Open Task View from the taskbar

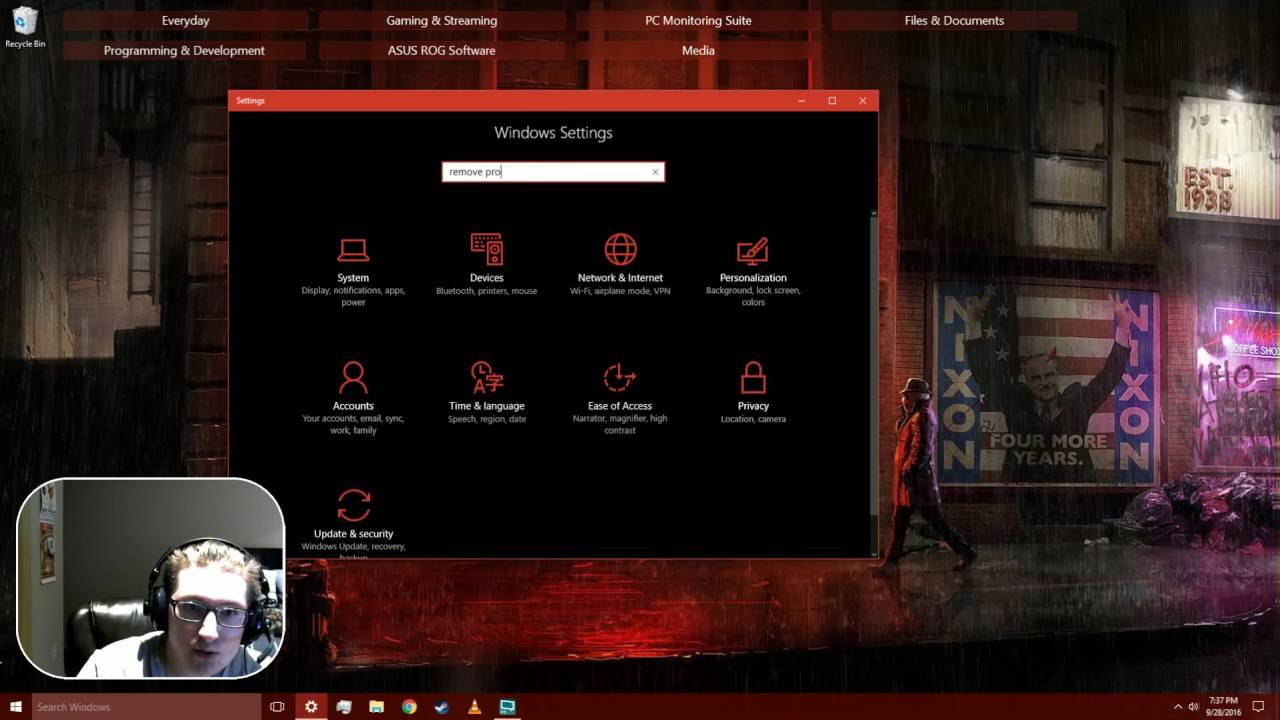pos(277,707)
